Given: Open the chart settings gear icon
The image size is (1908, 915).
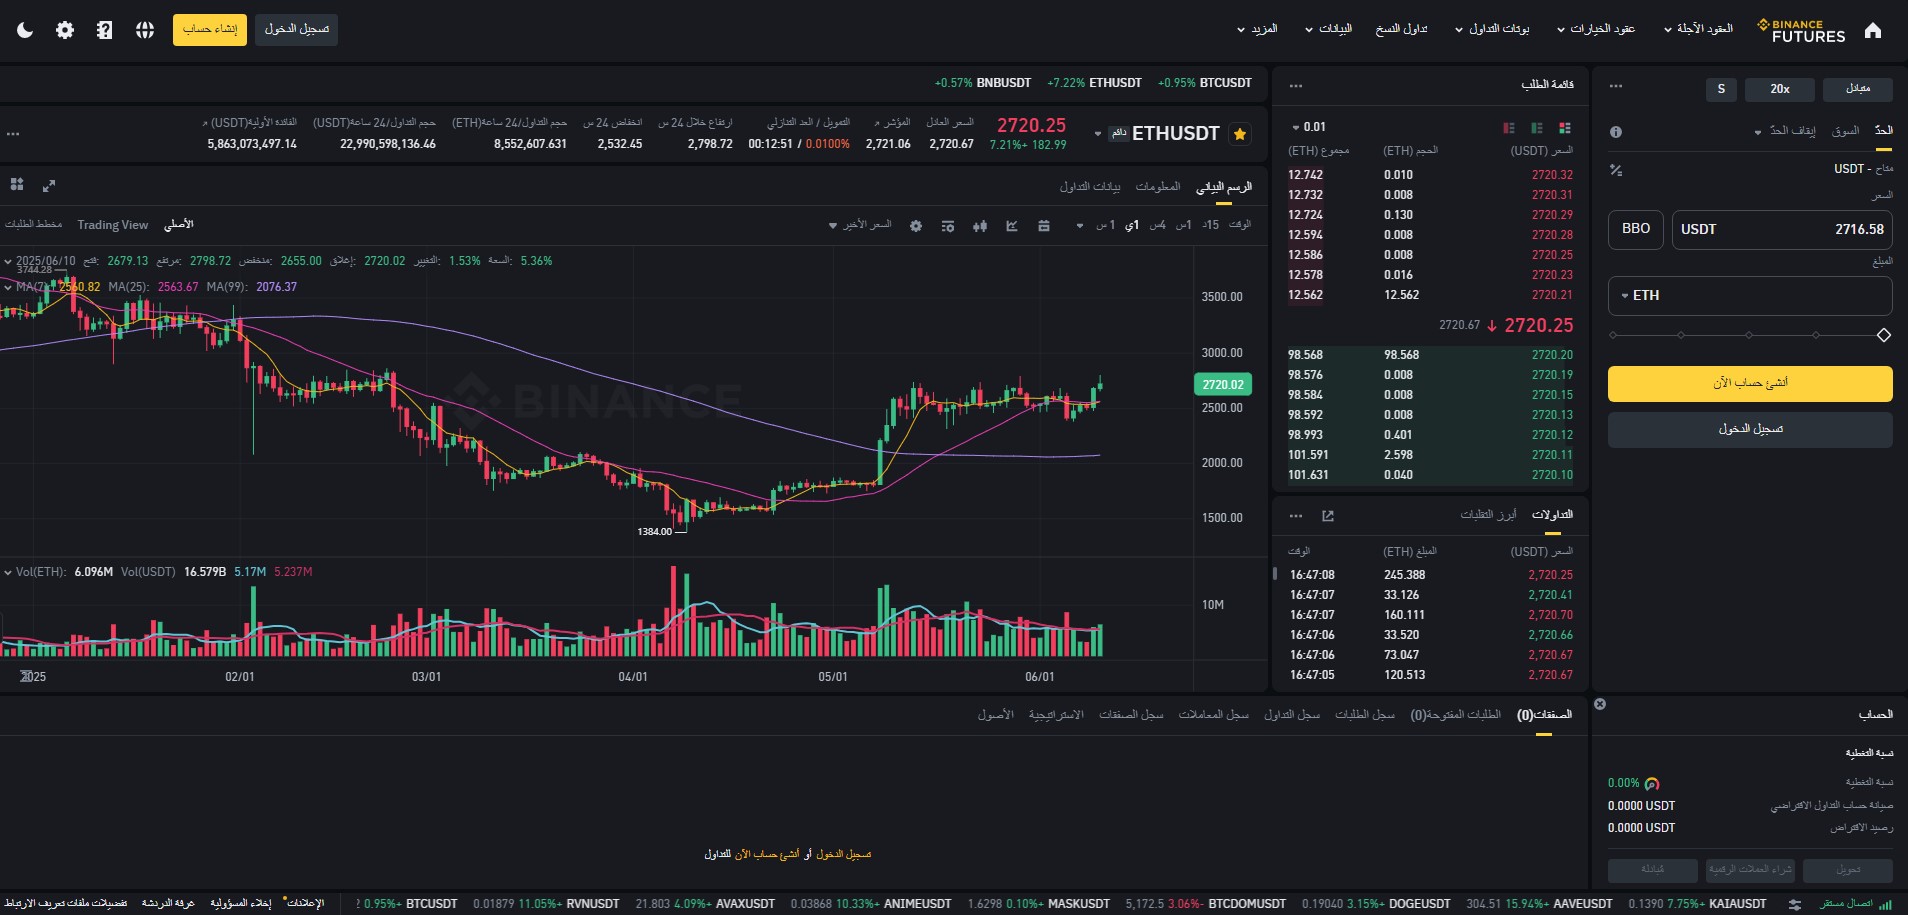Looking at the screenshot, I should click(916, 226).
